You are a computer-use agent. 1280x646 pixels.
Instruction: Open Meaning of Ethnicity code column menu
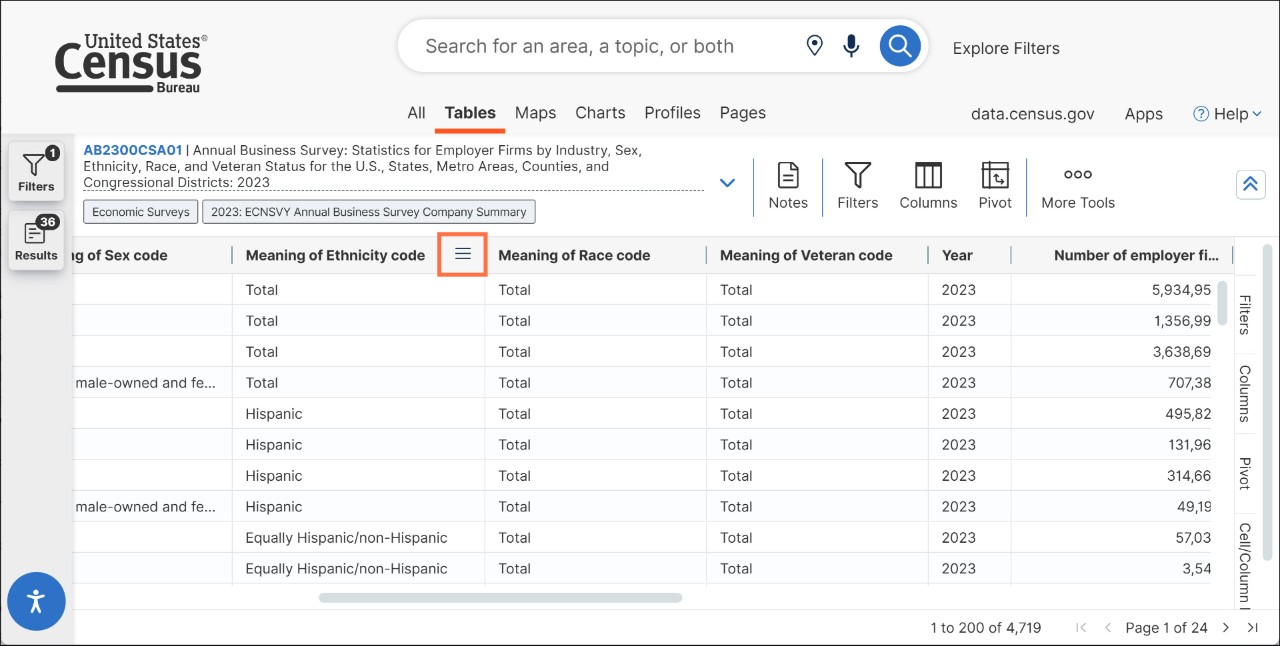tap(462, 255)
